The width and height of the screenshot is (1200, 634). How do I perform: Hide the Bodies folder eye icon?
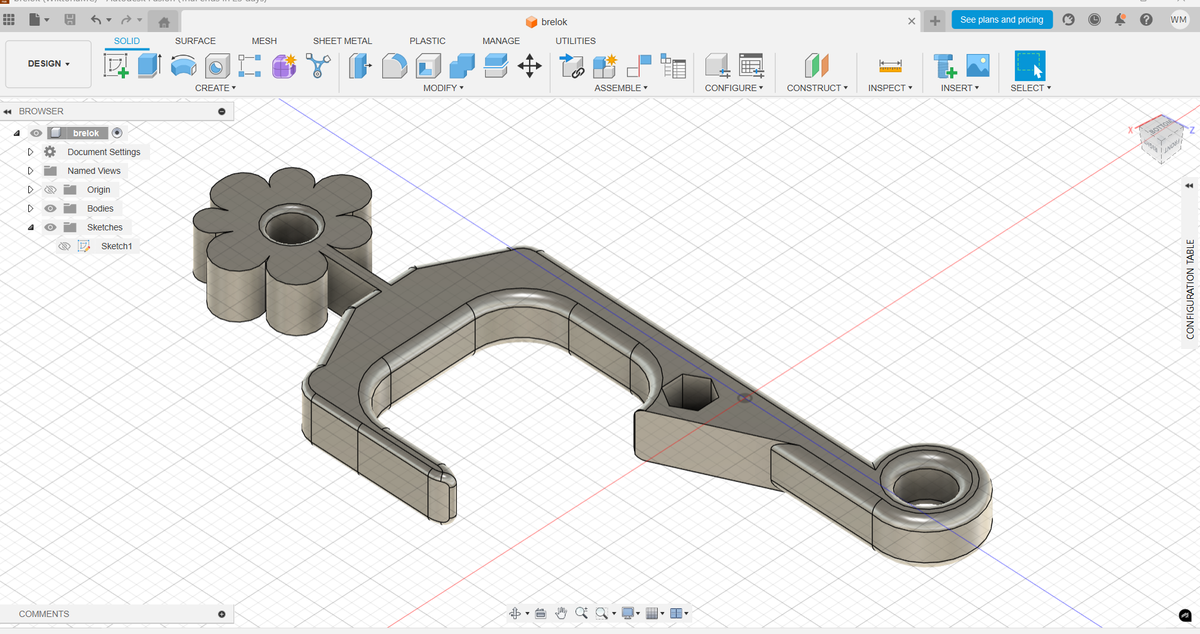click(x=50, y=208)
